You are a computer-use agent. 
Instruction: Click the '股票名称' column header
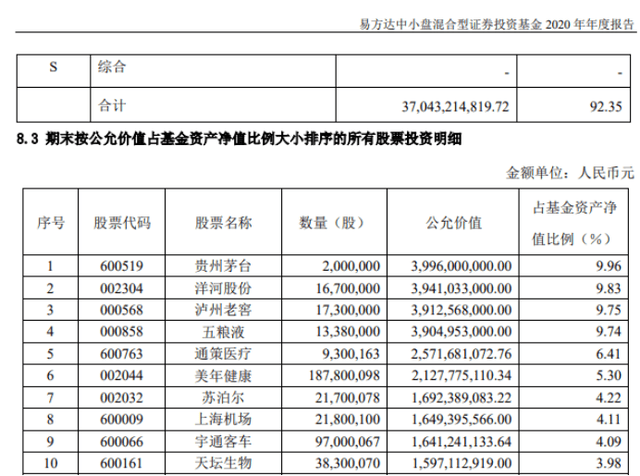(224, 223)
